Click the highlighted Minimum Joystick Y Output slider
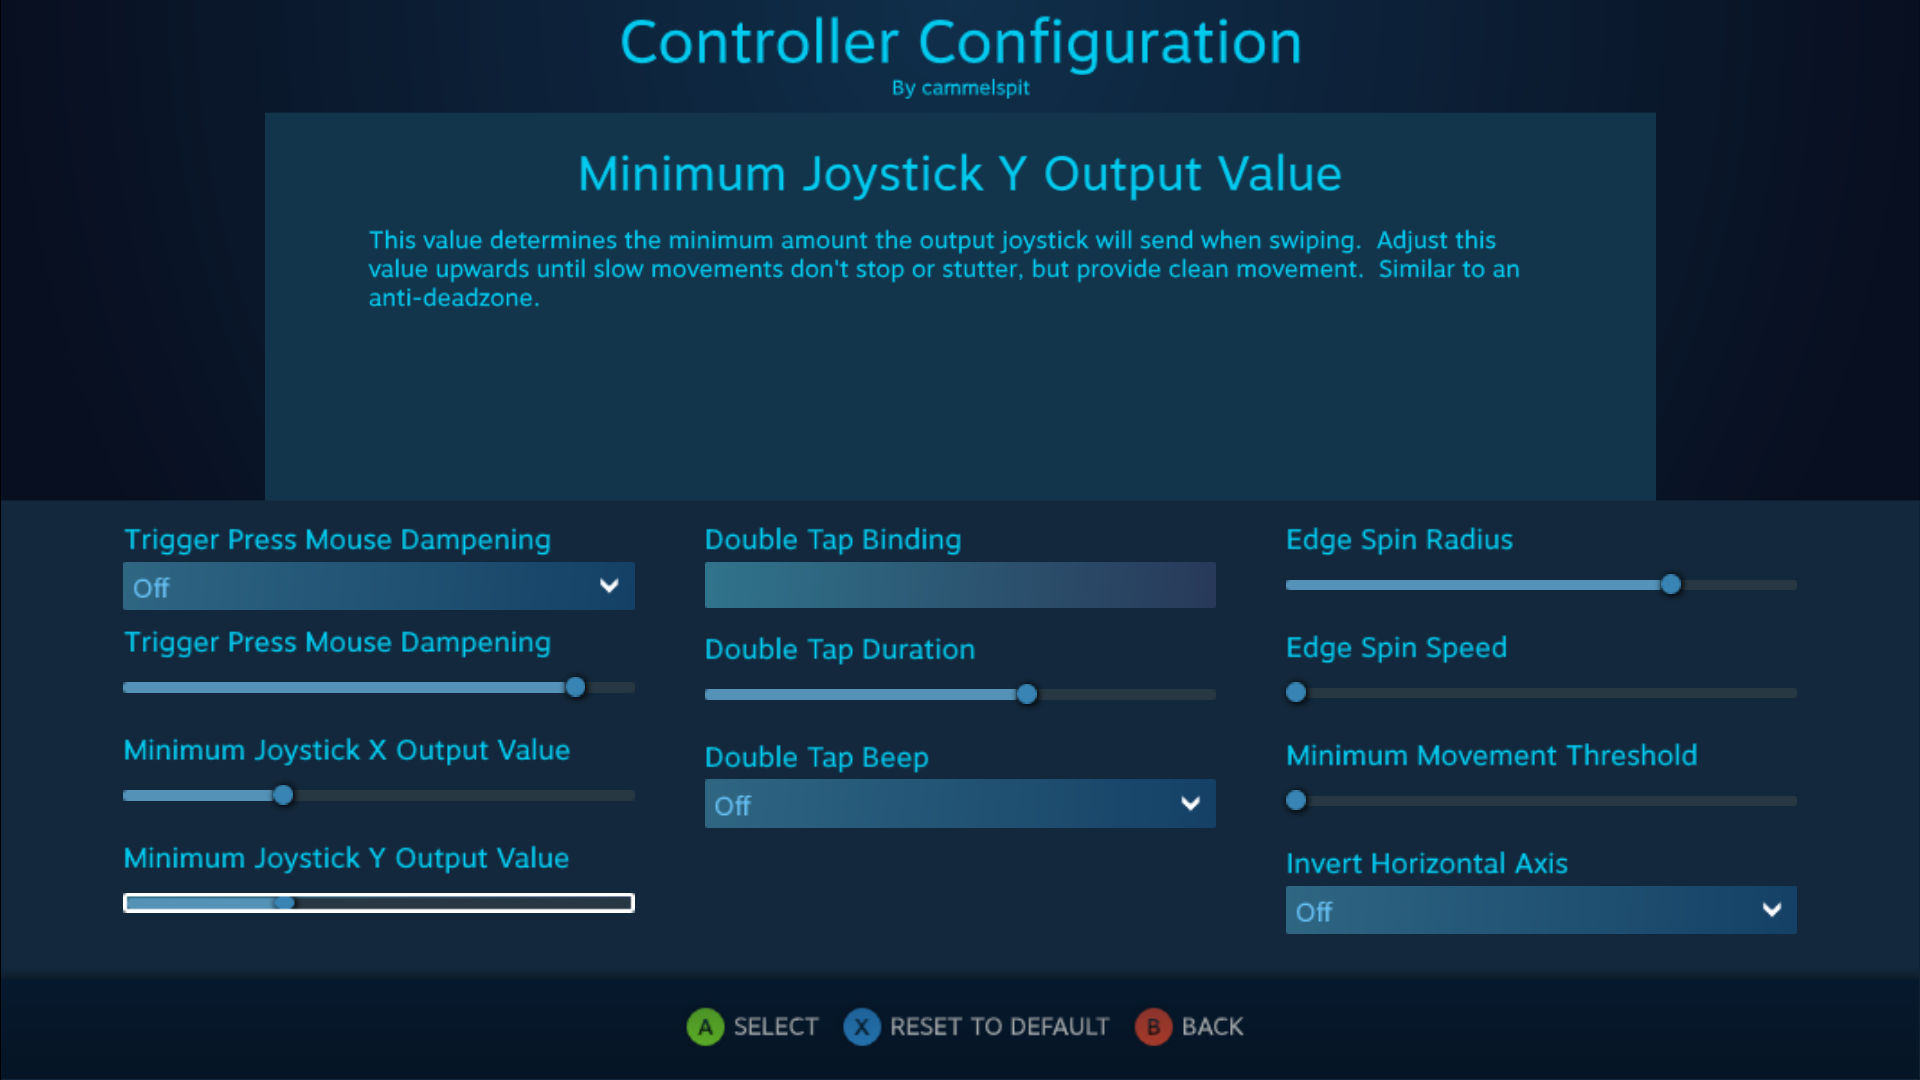The height and width of the screenshot is (1080, 1920). (x=378, y=903)
